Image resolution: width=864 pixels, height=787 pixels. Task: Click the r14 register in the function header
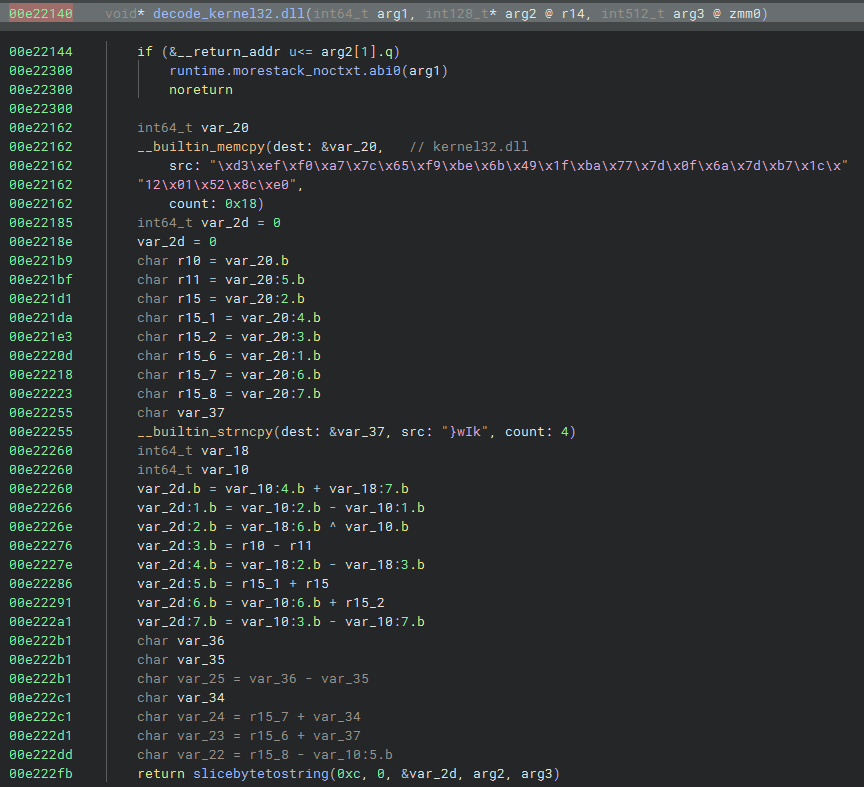click(x=573, y=14)
